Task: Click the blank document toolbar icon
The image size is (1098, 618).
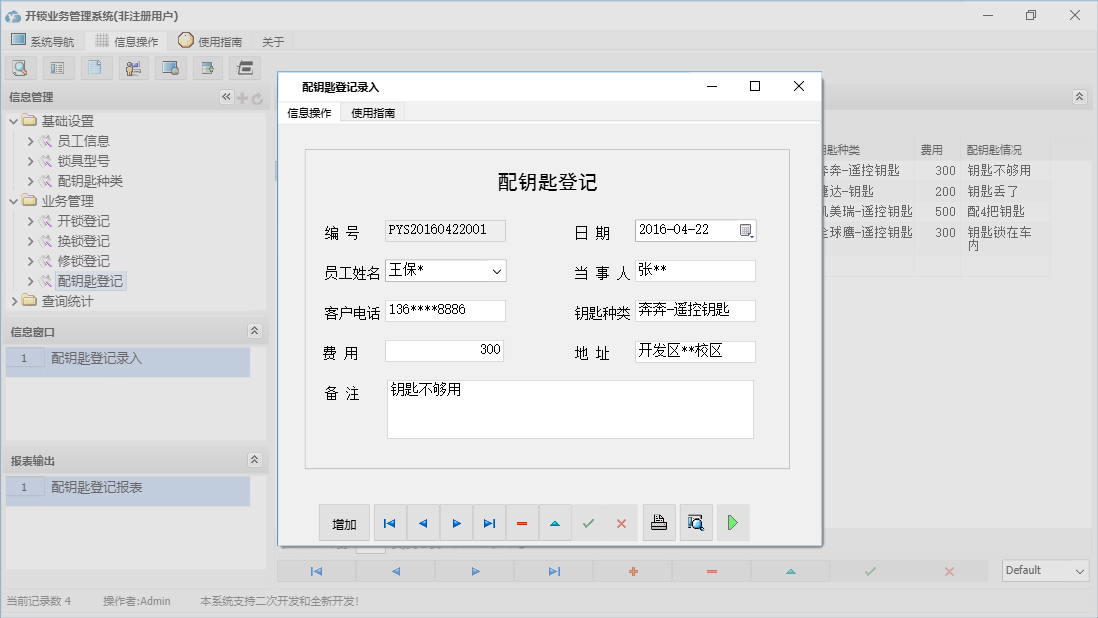Action: (94, 67)
